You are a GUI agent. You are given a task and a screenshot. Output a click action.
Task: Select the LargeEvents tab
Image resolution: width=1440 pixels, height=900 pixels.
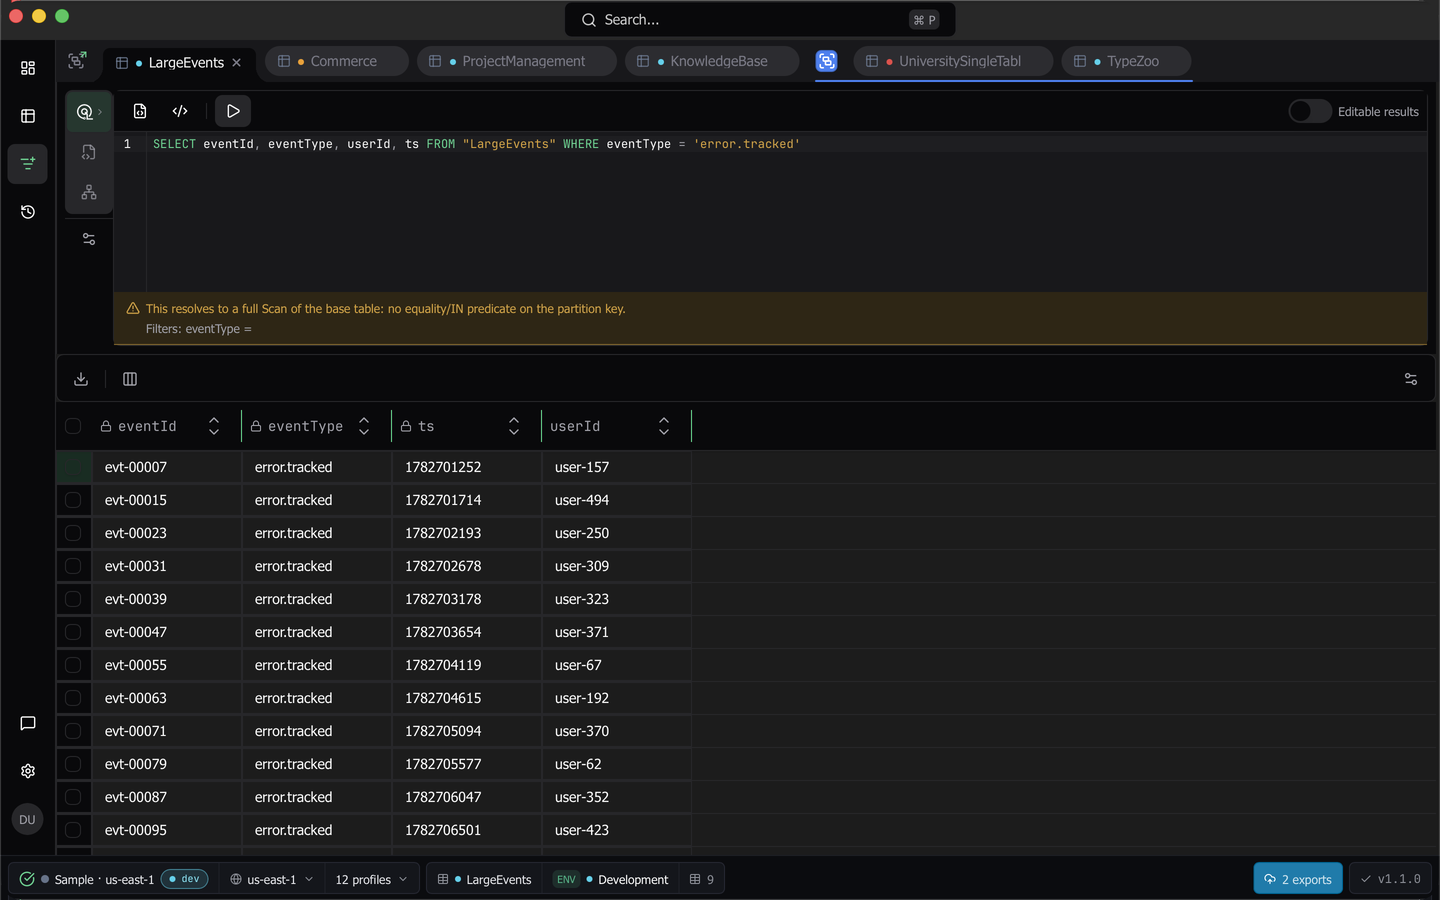[x=178, y=62]
